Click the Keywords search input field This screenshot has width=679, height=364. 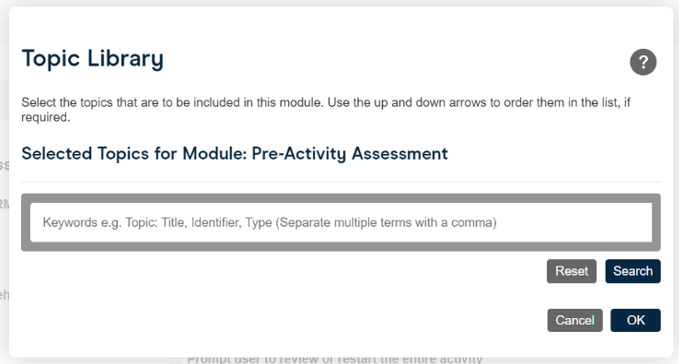click(341, 222)
